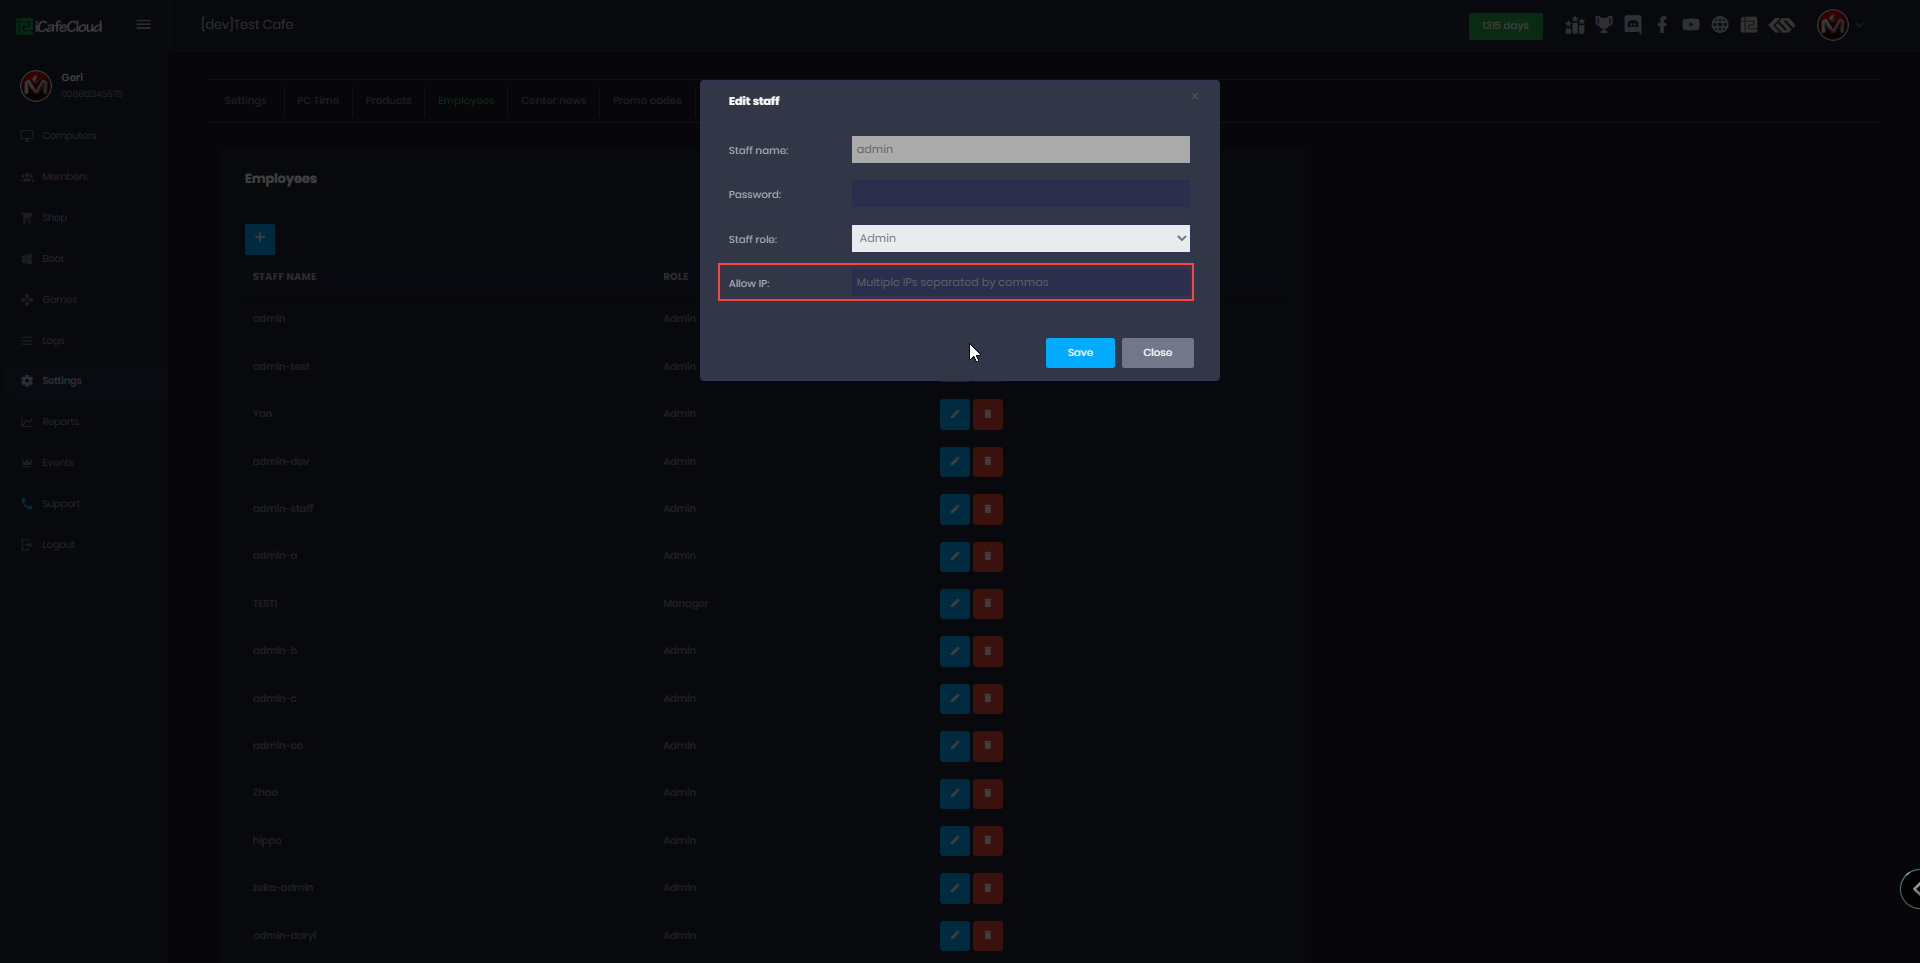Image resolution: width=1920 pixels, height=963 pixels.
Task: Close the Edit staff dialog via Close button
Action: pyautogui.click(x=1157, y=353)
